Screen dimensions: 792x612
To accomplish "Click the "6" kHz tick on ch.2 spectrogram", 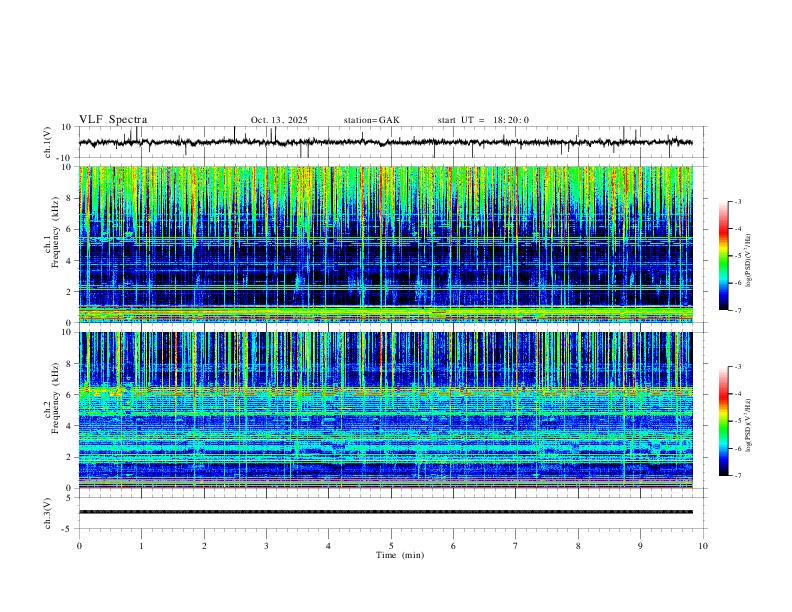I will (x=71, y=395).
